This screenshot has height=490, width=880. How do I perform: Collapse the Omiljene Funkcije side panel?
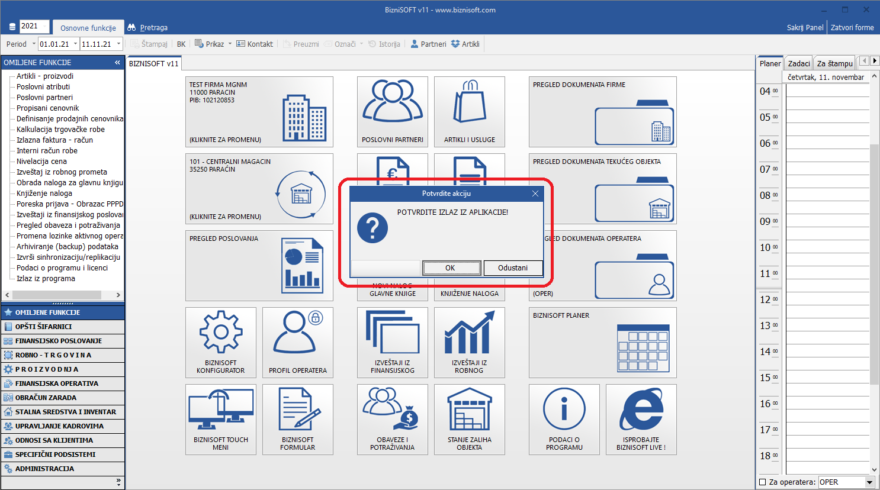pyautogui.click(x=118, y=62)
